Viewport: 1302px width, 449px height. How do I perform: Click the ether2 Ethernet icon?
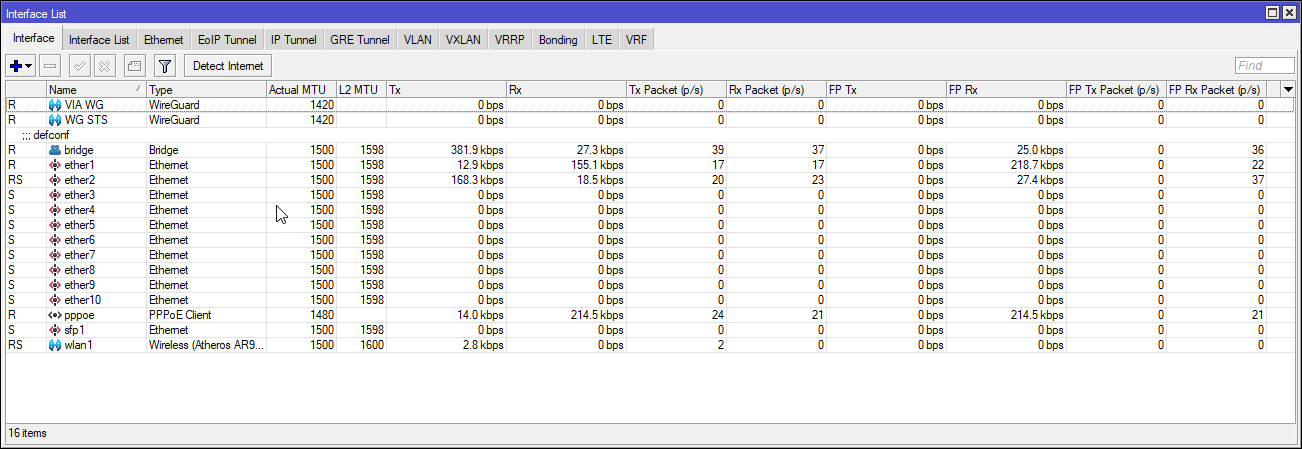(55, 180)
